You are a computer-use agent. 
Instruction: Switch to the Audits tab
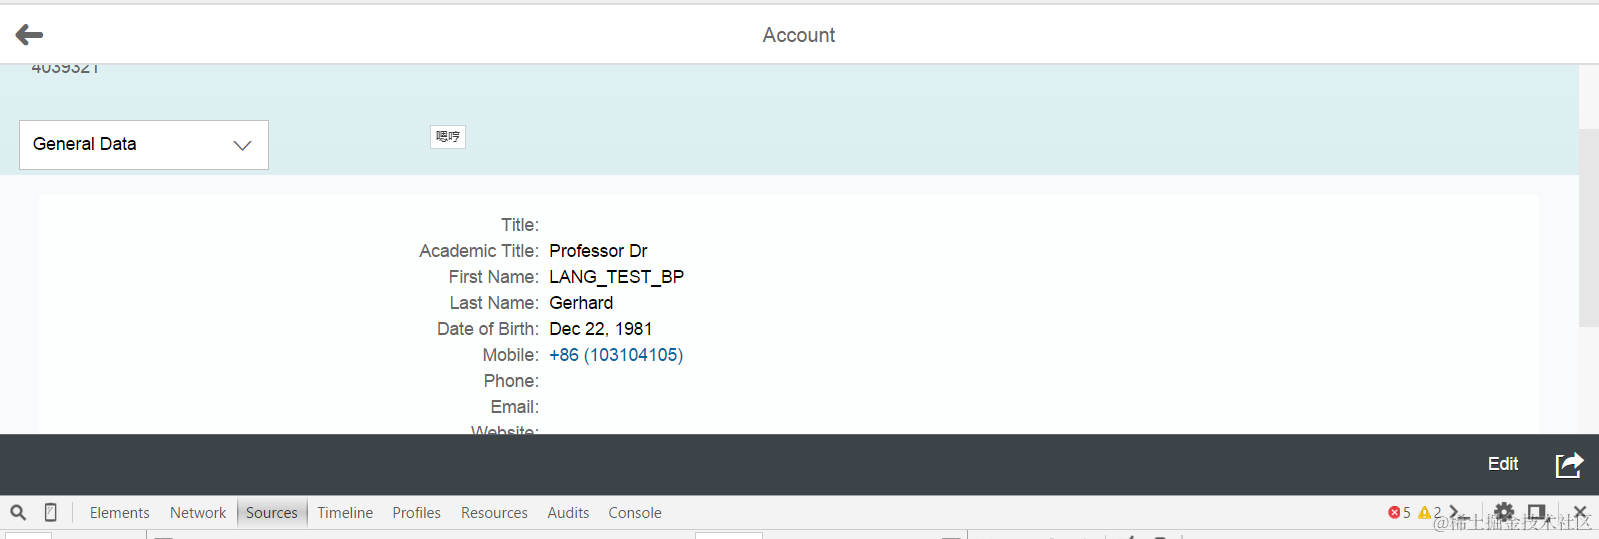point(568,513)
